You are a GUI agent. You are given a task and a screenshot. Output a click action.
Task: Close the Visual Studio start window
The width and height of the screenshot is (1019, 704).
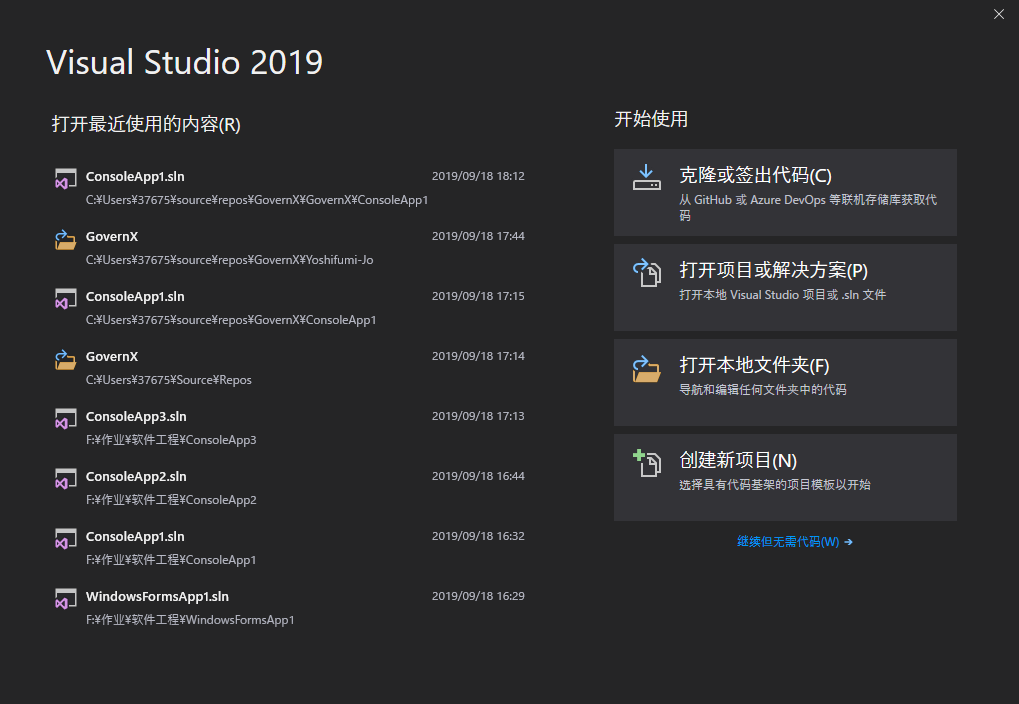999,14
